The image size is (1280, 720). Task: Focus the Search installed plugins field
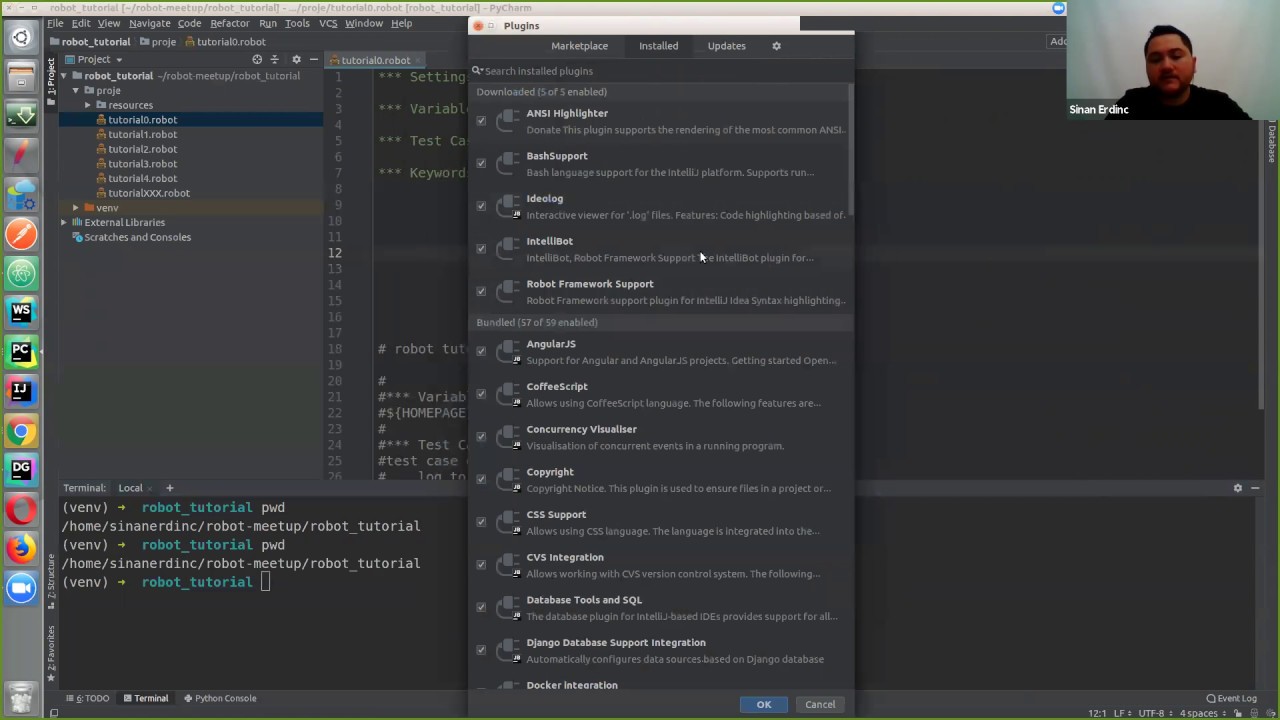coord(661,71)
